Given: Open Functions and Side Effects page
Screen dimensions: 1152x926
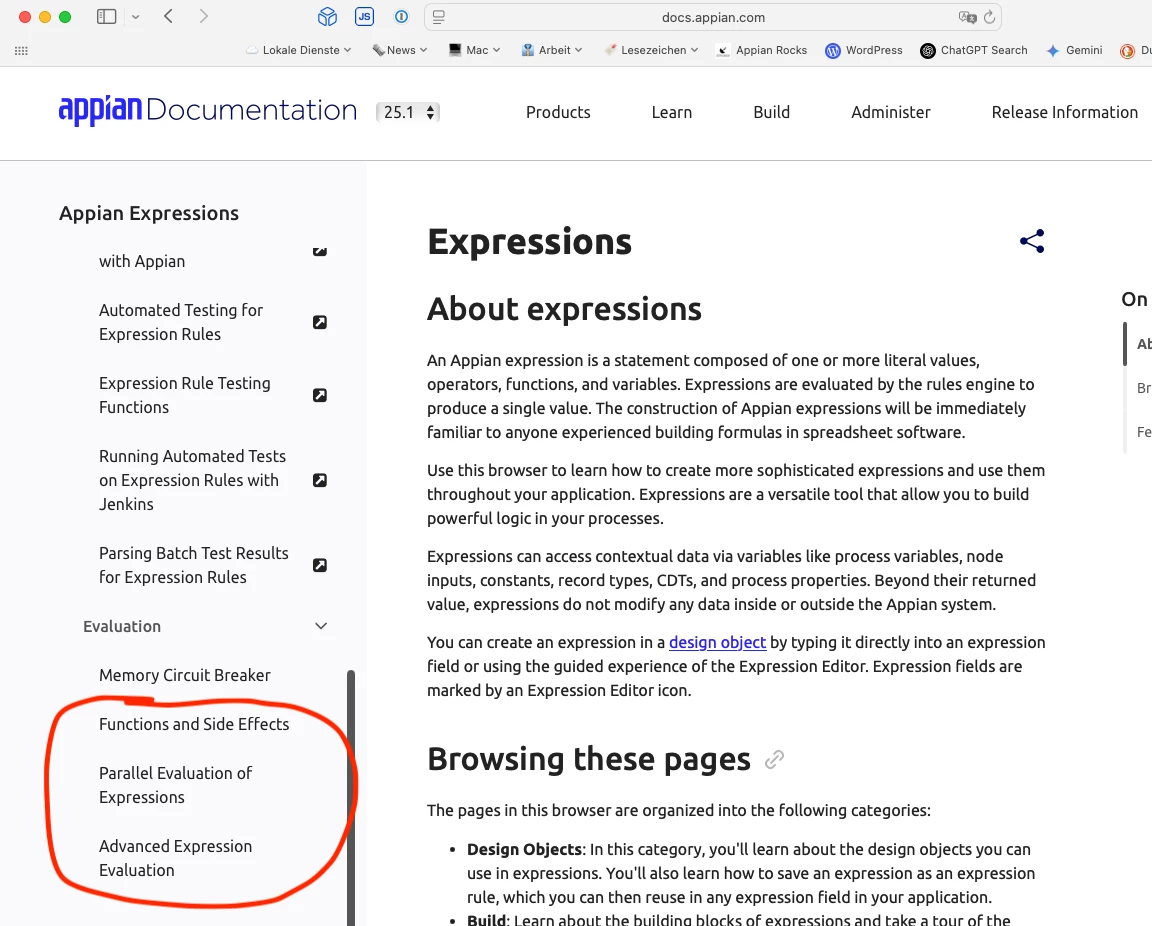Looking at the screenshot, I should 194,724.
